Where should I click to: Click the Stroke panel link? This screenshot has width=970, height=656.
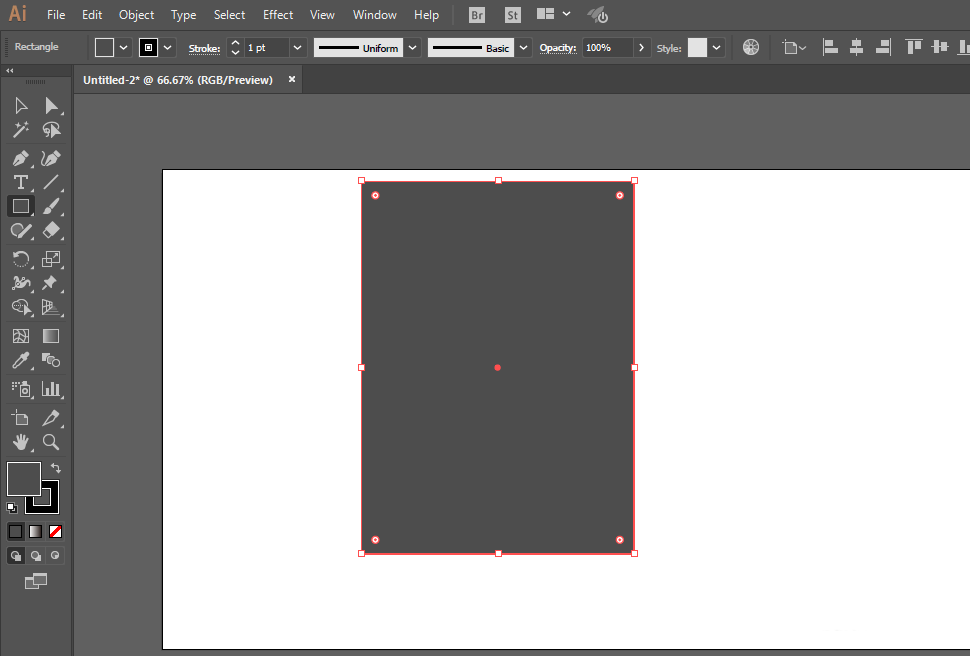(x=204, y=48)
